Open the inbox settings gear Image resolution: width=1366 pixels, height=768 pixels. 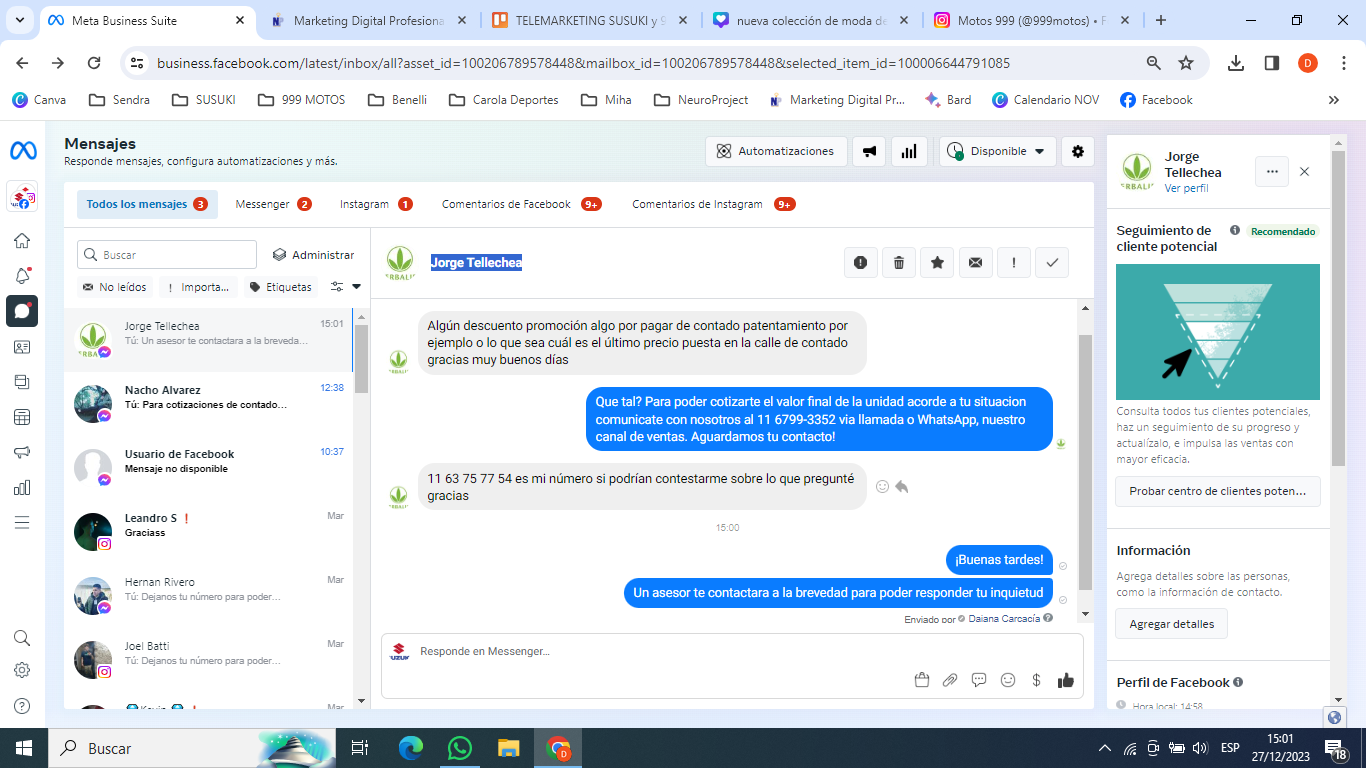click(x=1077, y=151)
